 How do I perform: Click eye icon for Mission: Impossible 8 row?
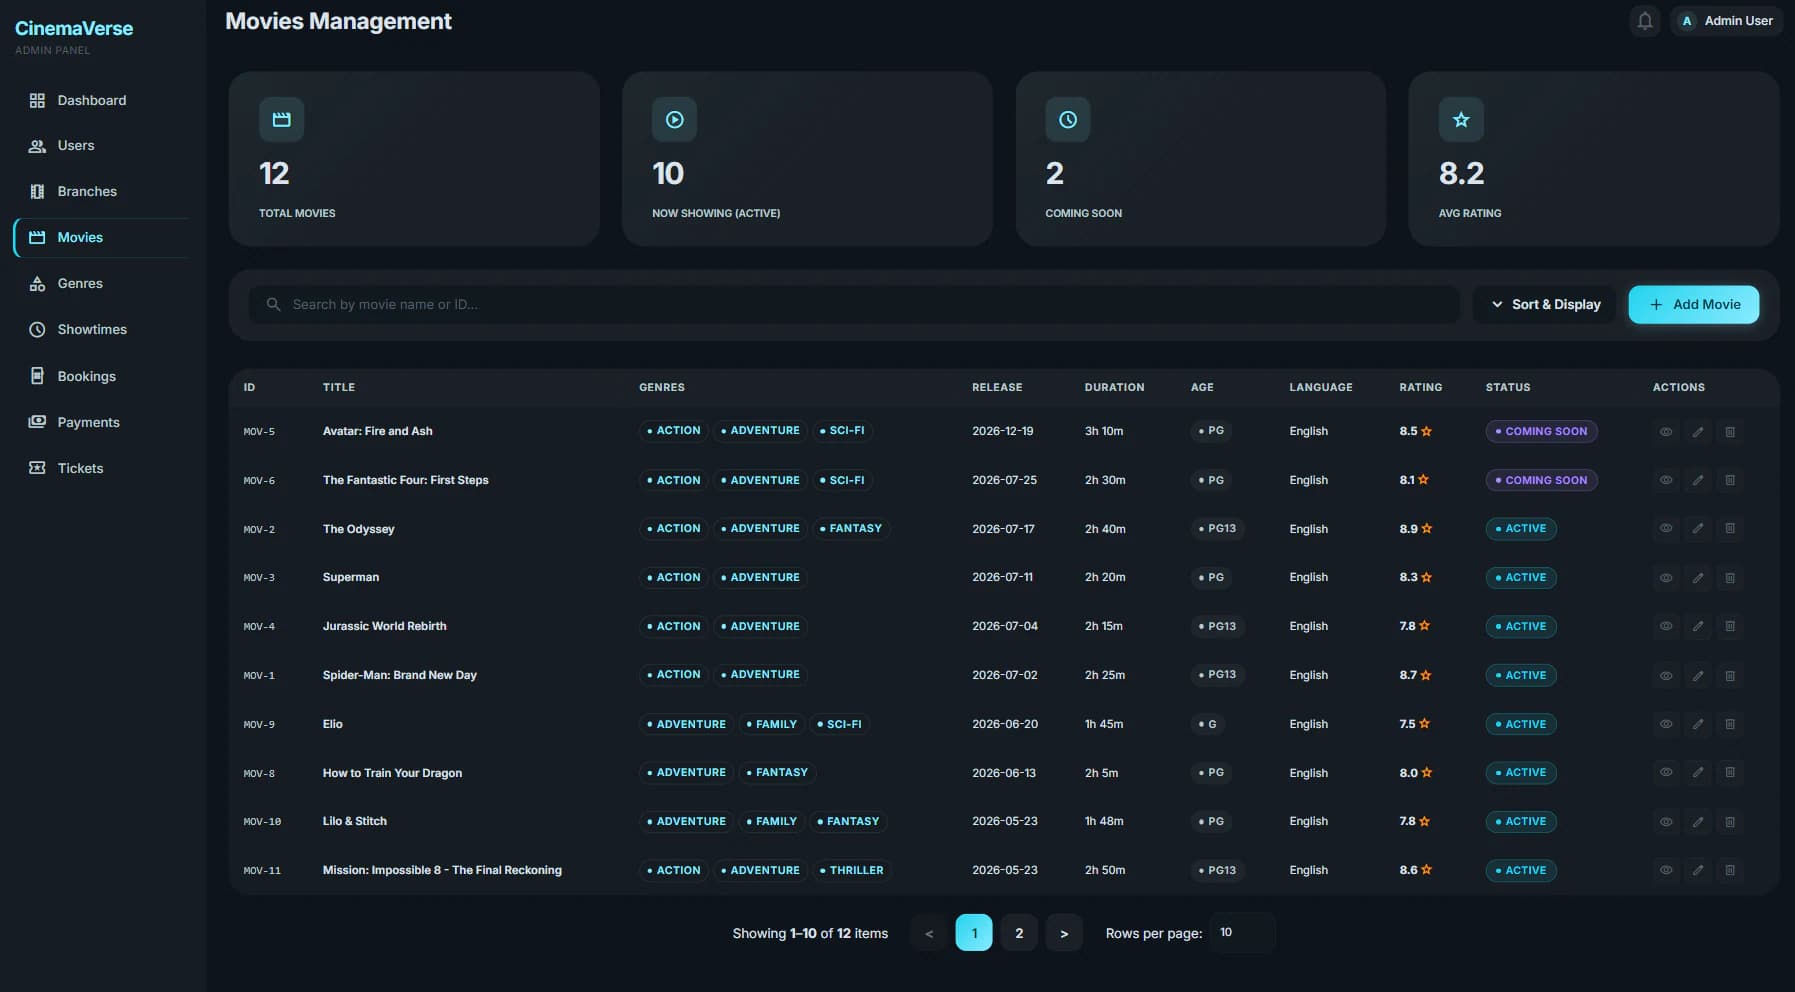pyautogui.click(x=1666, y=871)
